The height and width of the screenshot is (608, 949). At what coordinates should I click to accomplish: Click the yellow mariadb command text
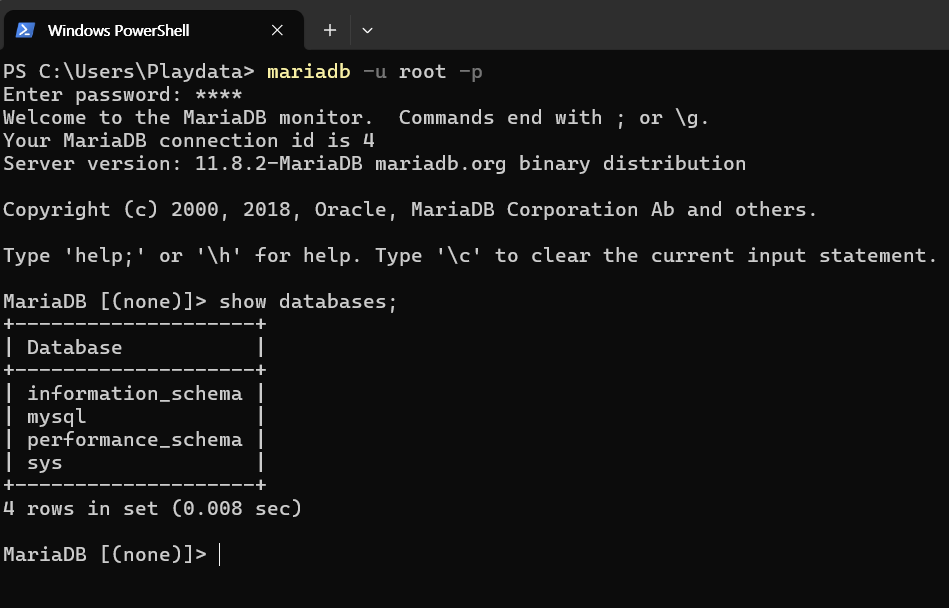click(x=309, y=71)
